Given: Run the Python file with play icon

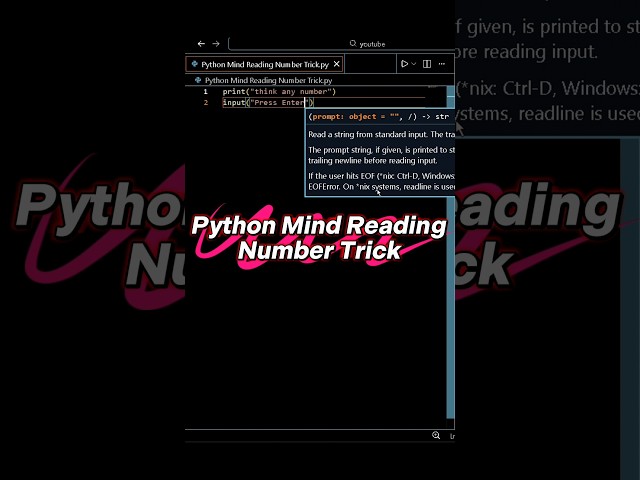Looking at the screenshot, I should 404,64.
